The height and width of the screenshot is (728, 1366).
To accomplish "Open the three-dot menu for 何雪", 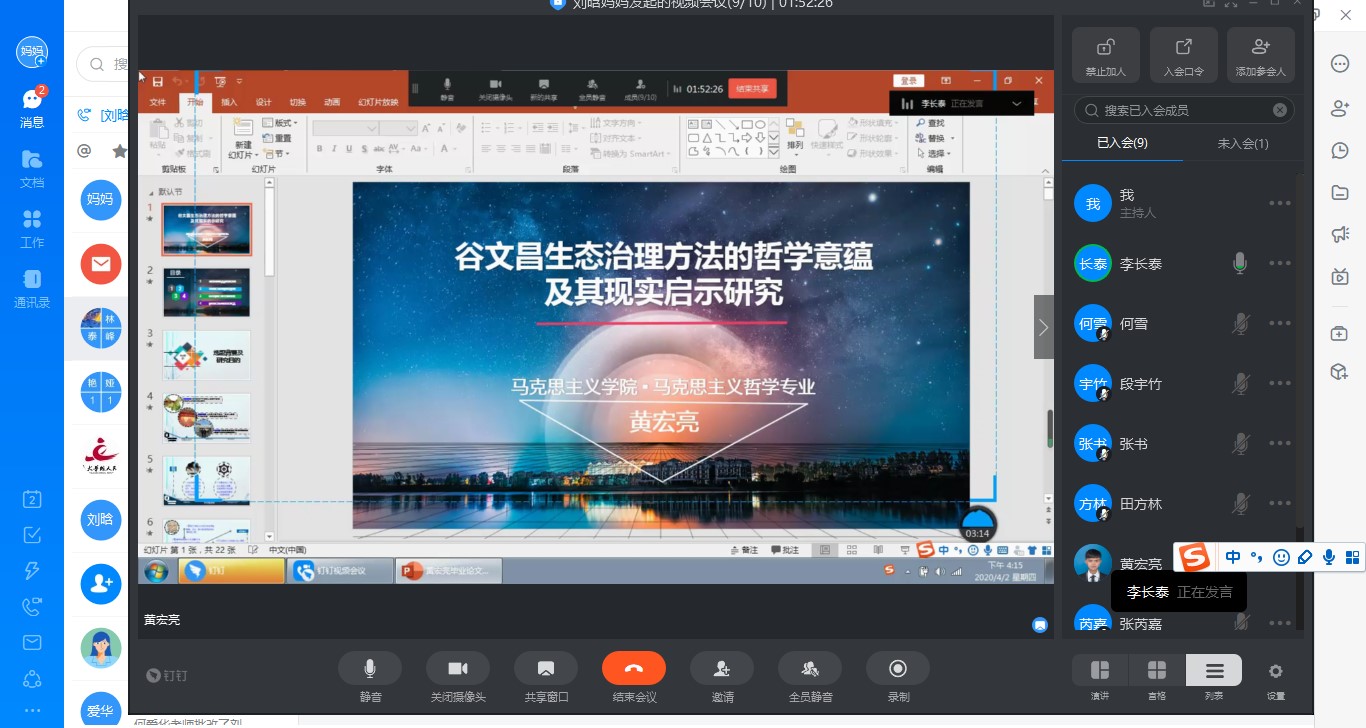I will click(1280, 324).
